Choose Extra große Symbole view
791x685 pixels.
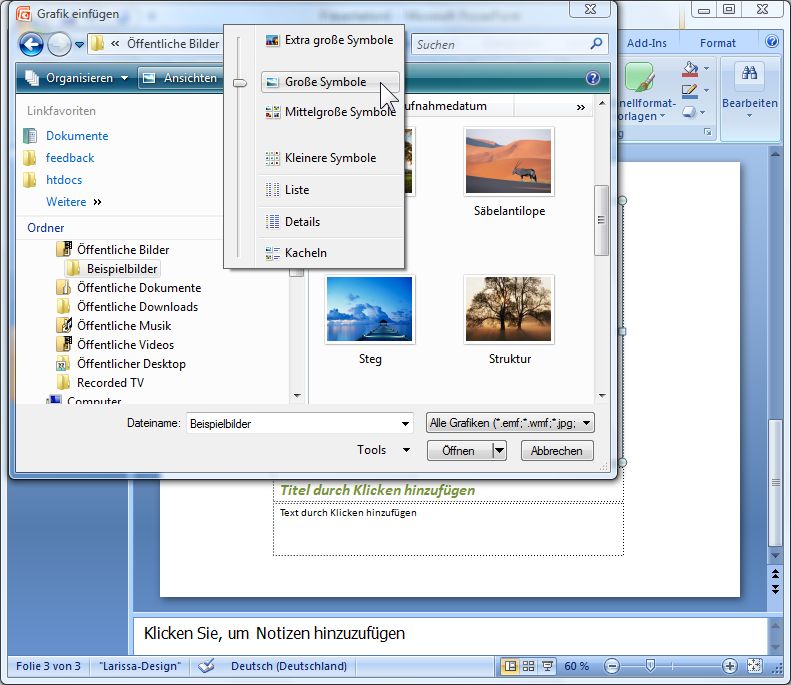[329, 40]
